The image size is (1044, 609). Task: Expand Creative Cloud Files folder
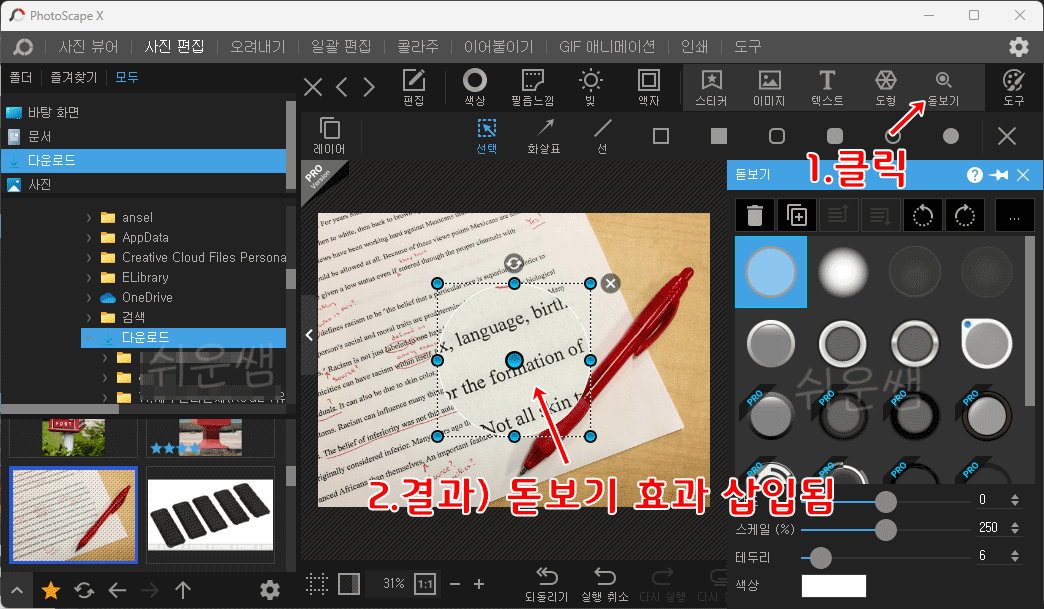pyautogui.click(x=89, y=258)
